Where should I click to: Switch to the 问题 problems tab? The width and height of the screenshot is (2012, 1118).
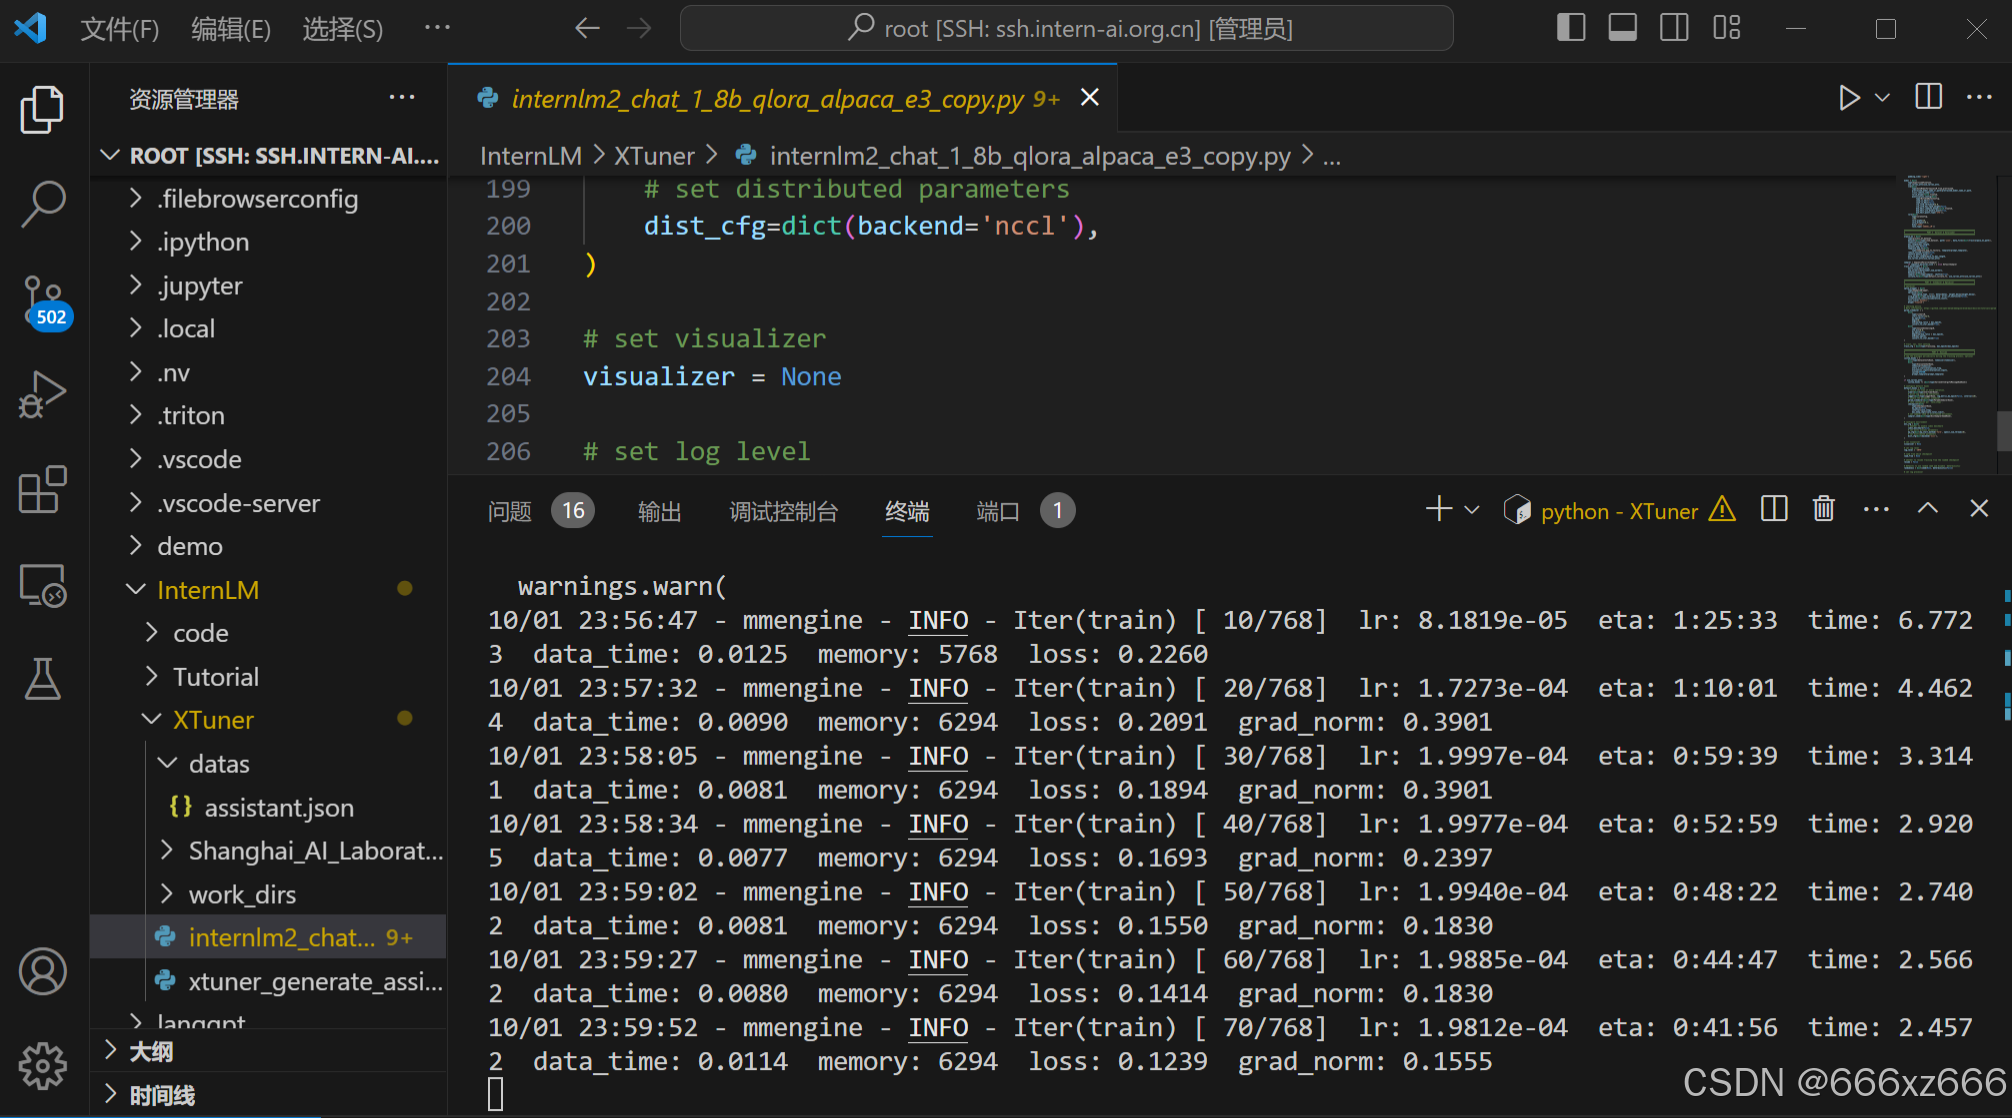click(x=510, y=511)
